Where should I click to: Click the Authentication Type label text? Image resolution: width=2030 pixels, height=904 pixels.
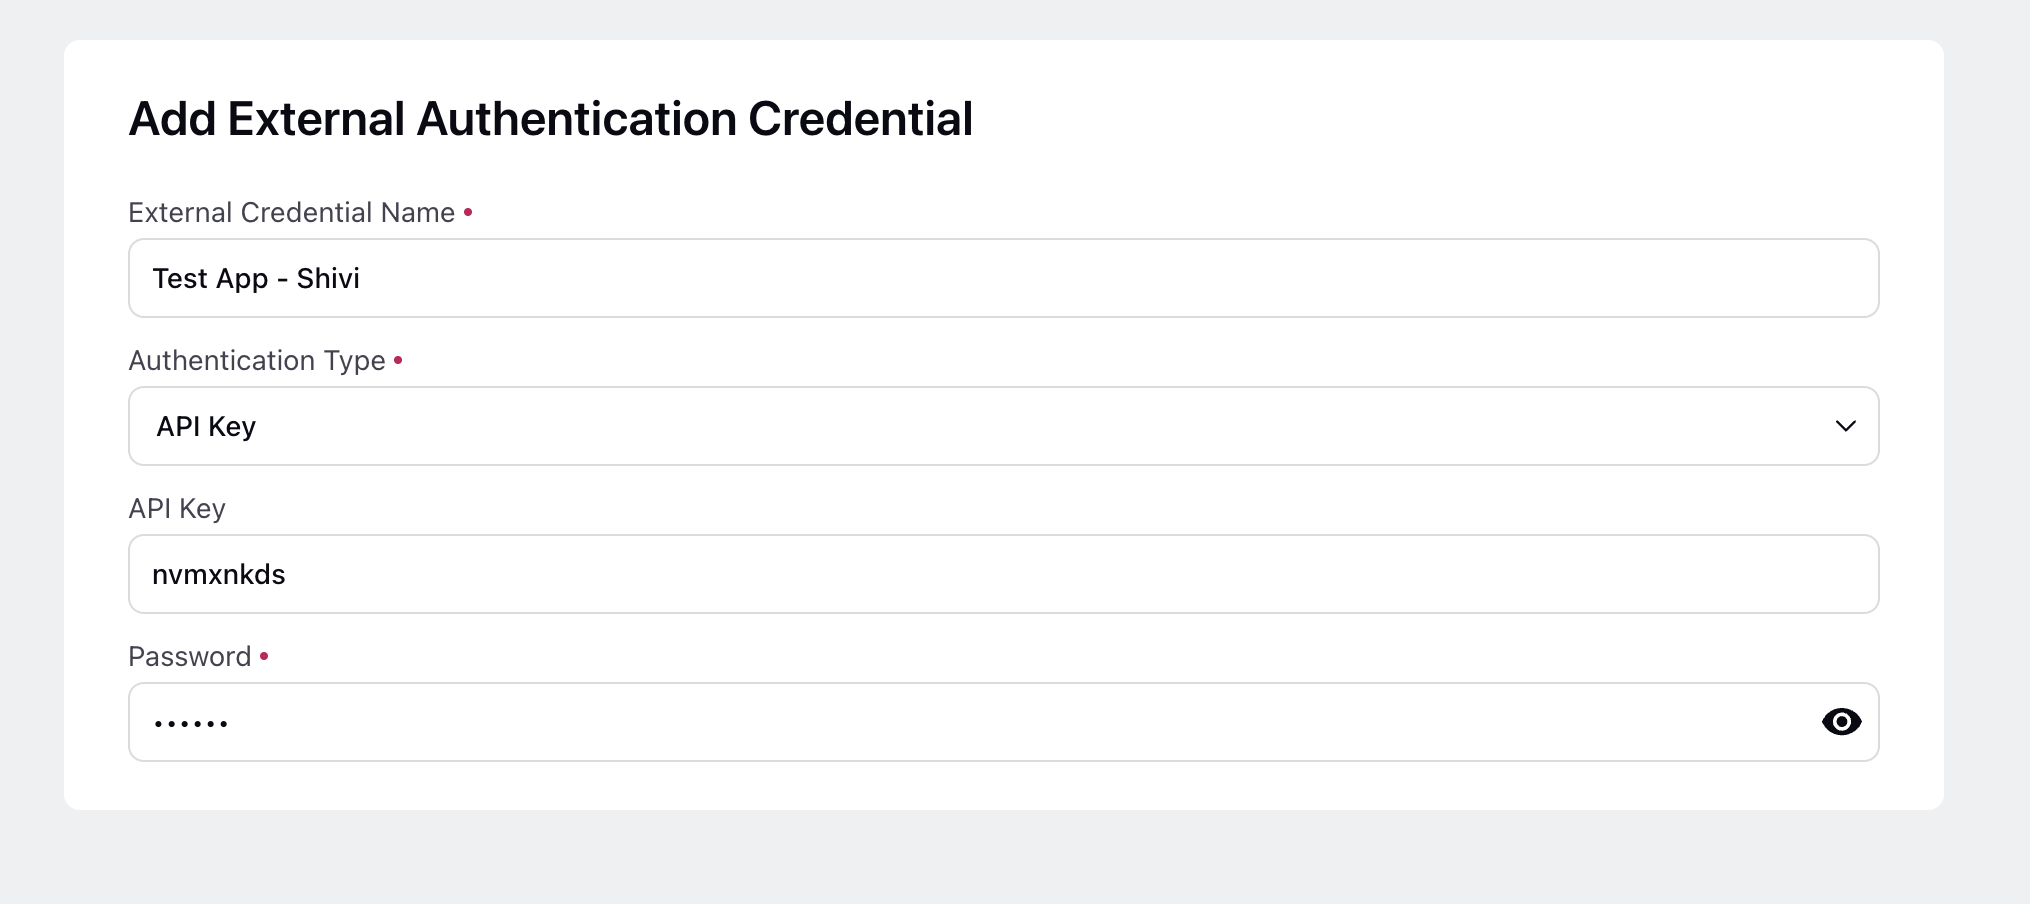pyautogui.click(x=257, y=361)
